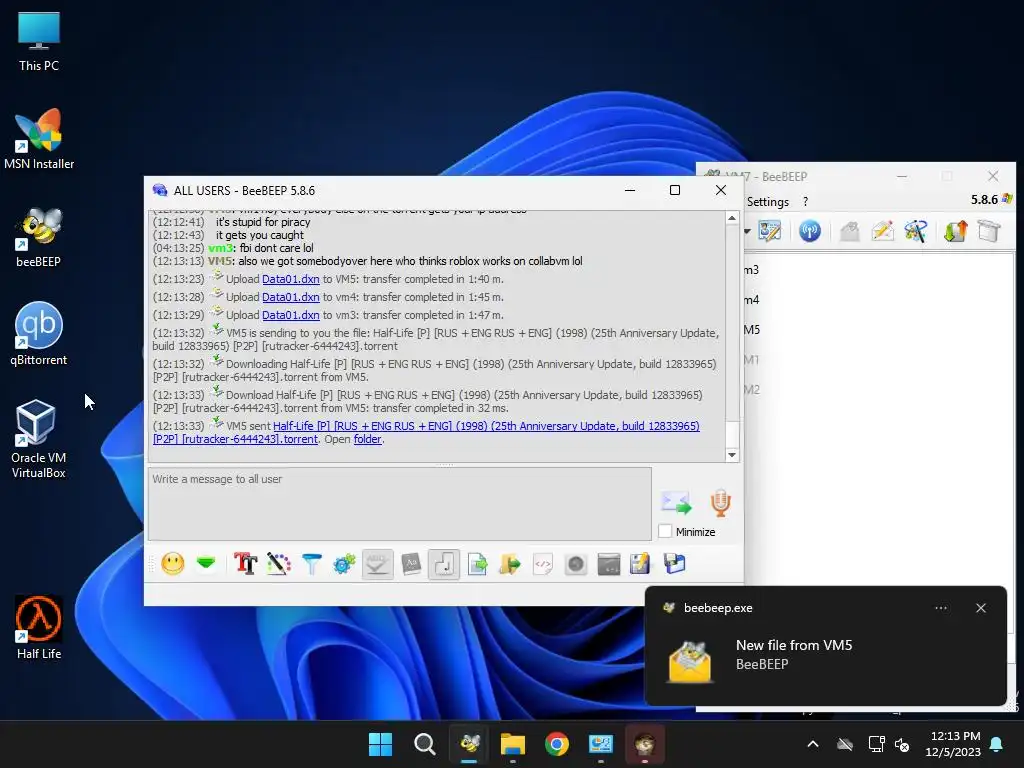
Task: Open the chat settings gears icon
Action: [x=344, y=564]
